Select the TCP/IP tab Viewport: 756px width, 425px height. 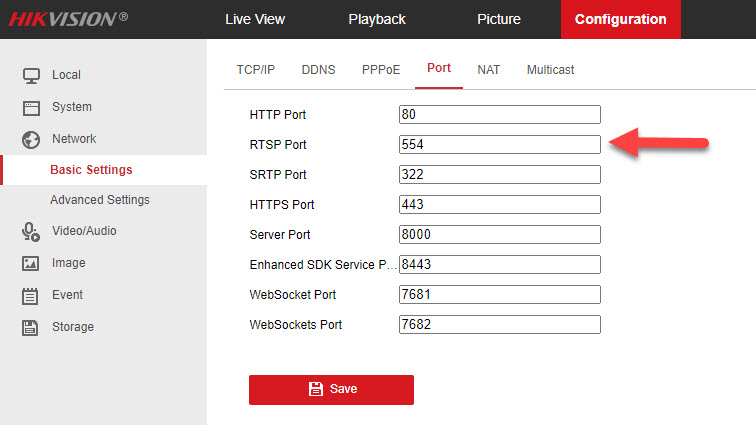(255, 70)
